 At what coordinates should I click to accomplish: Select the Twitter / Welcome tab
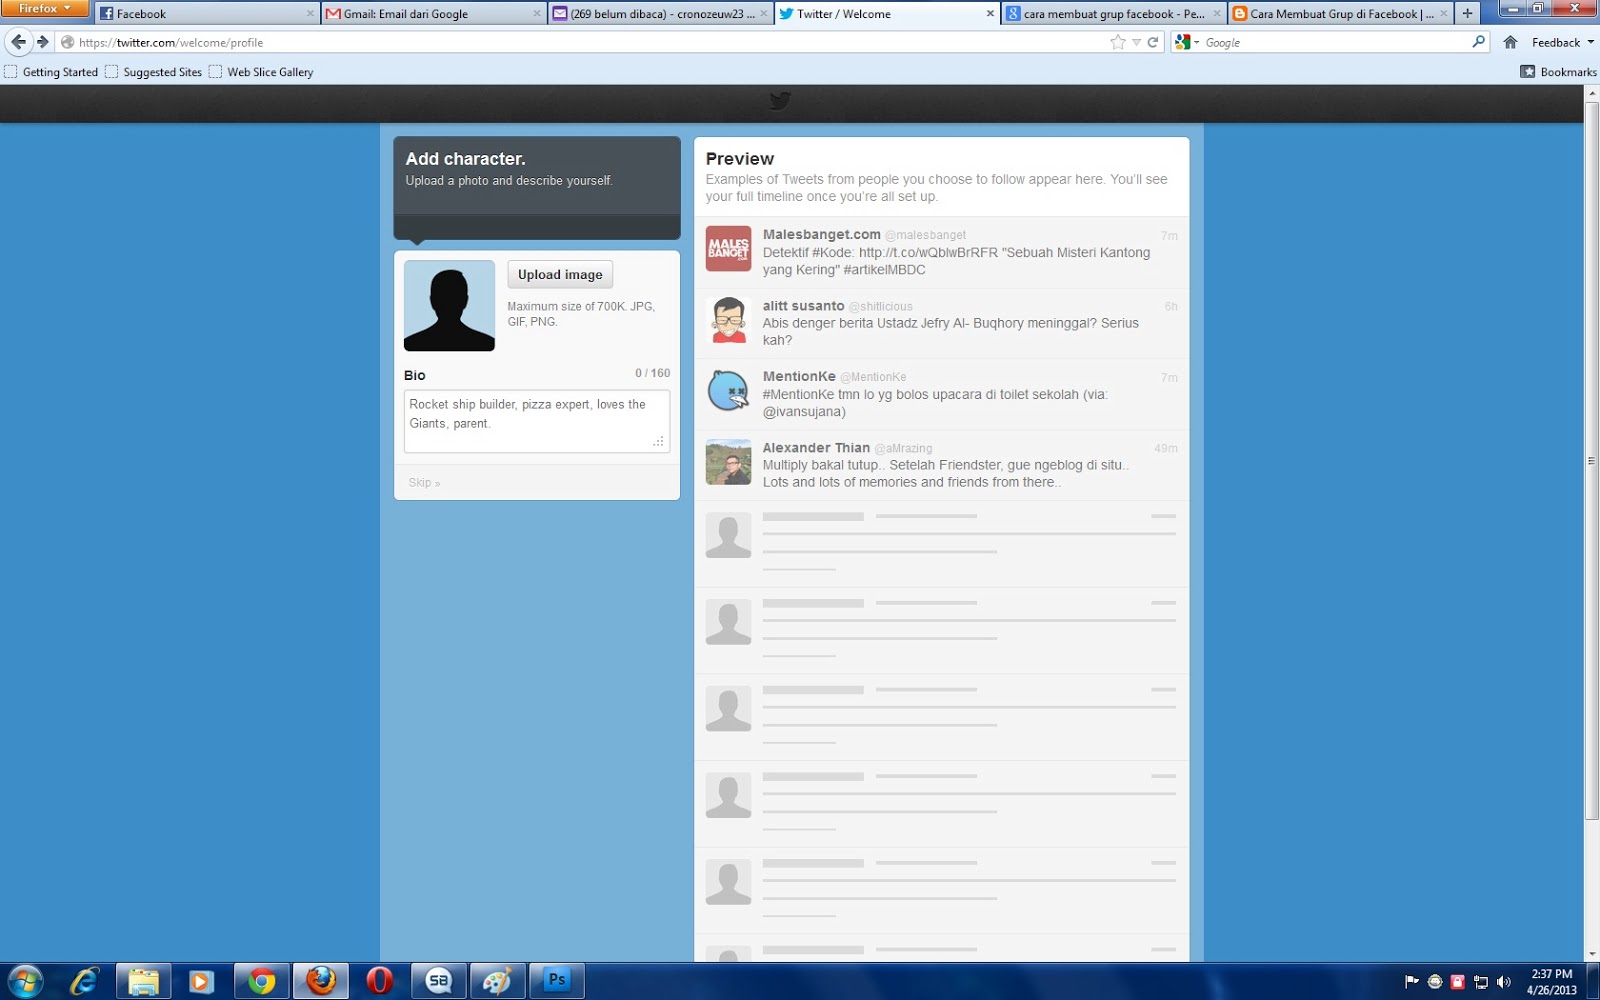(x=886, y=13)
